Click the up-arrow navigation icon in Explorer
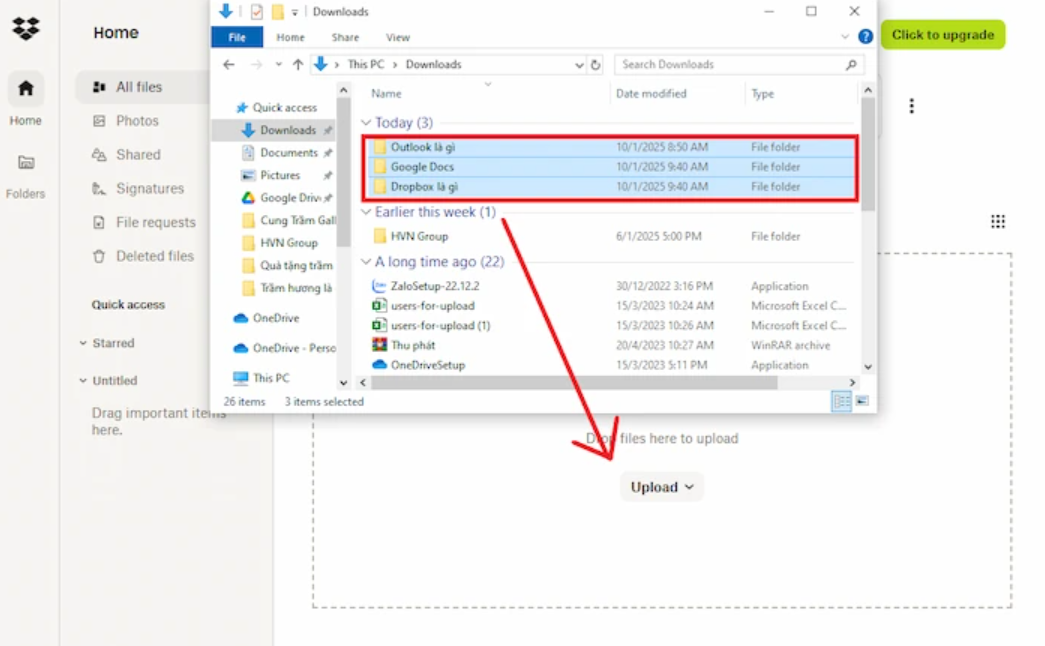 (298, 64)
